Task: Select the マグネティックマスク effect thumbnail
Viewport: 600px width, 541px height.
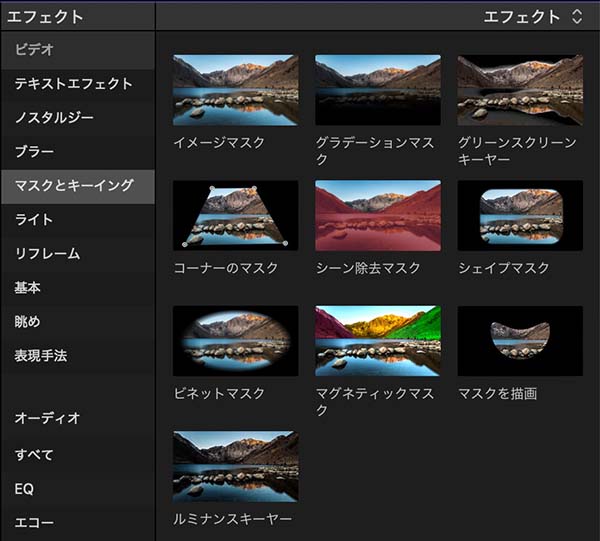Action: coord(377,341)
